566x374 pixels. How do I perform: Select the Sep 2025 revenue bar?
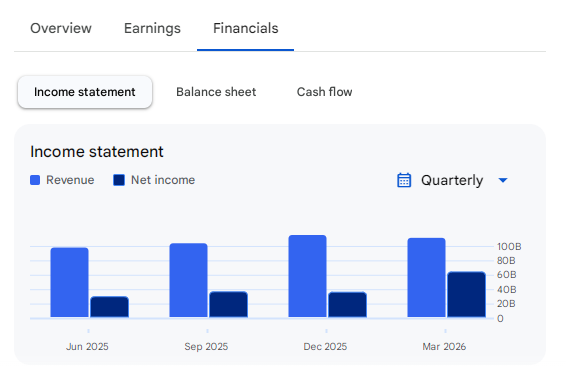click(x=188, y=280)
